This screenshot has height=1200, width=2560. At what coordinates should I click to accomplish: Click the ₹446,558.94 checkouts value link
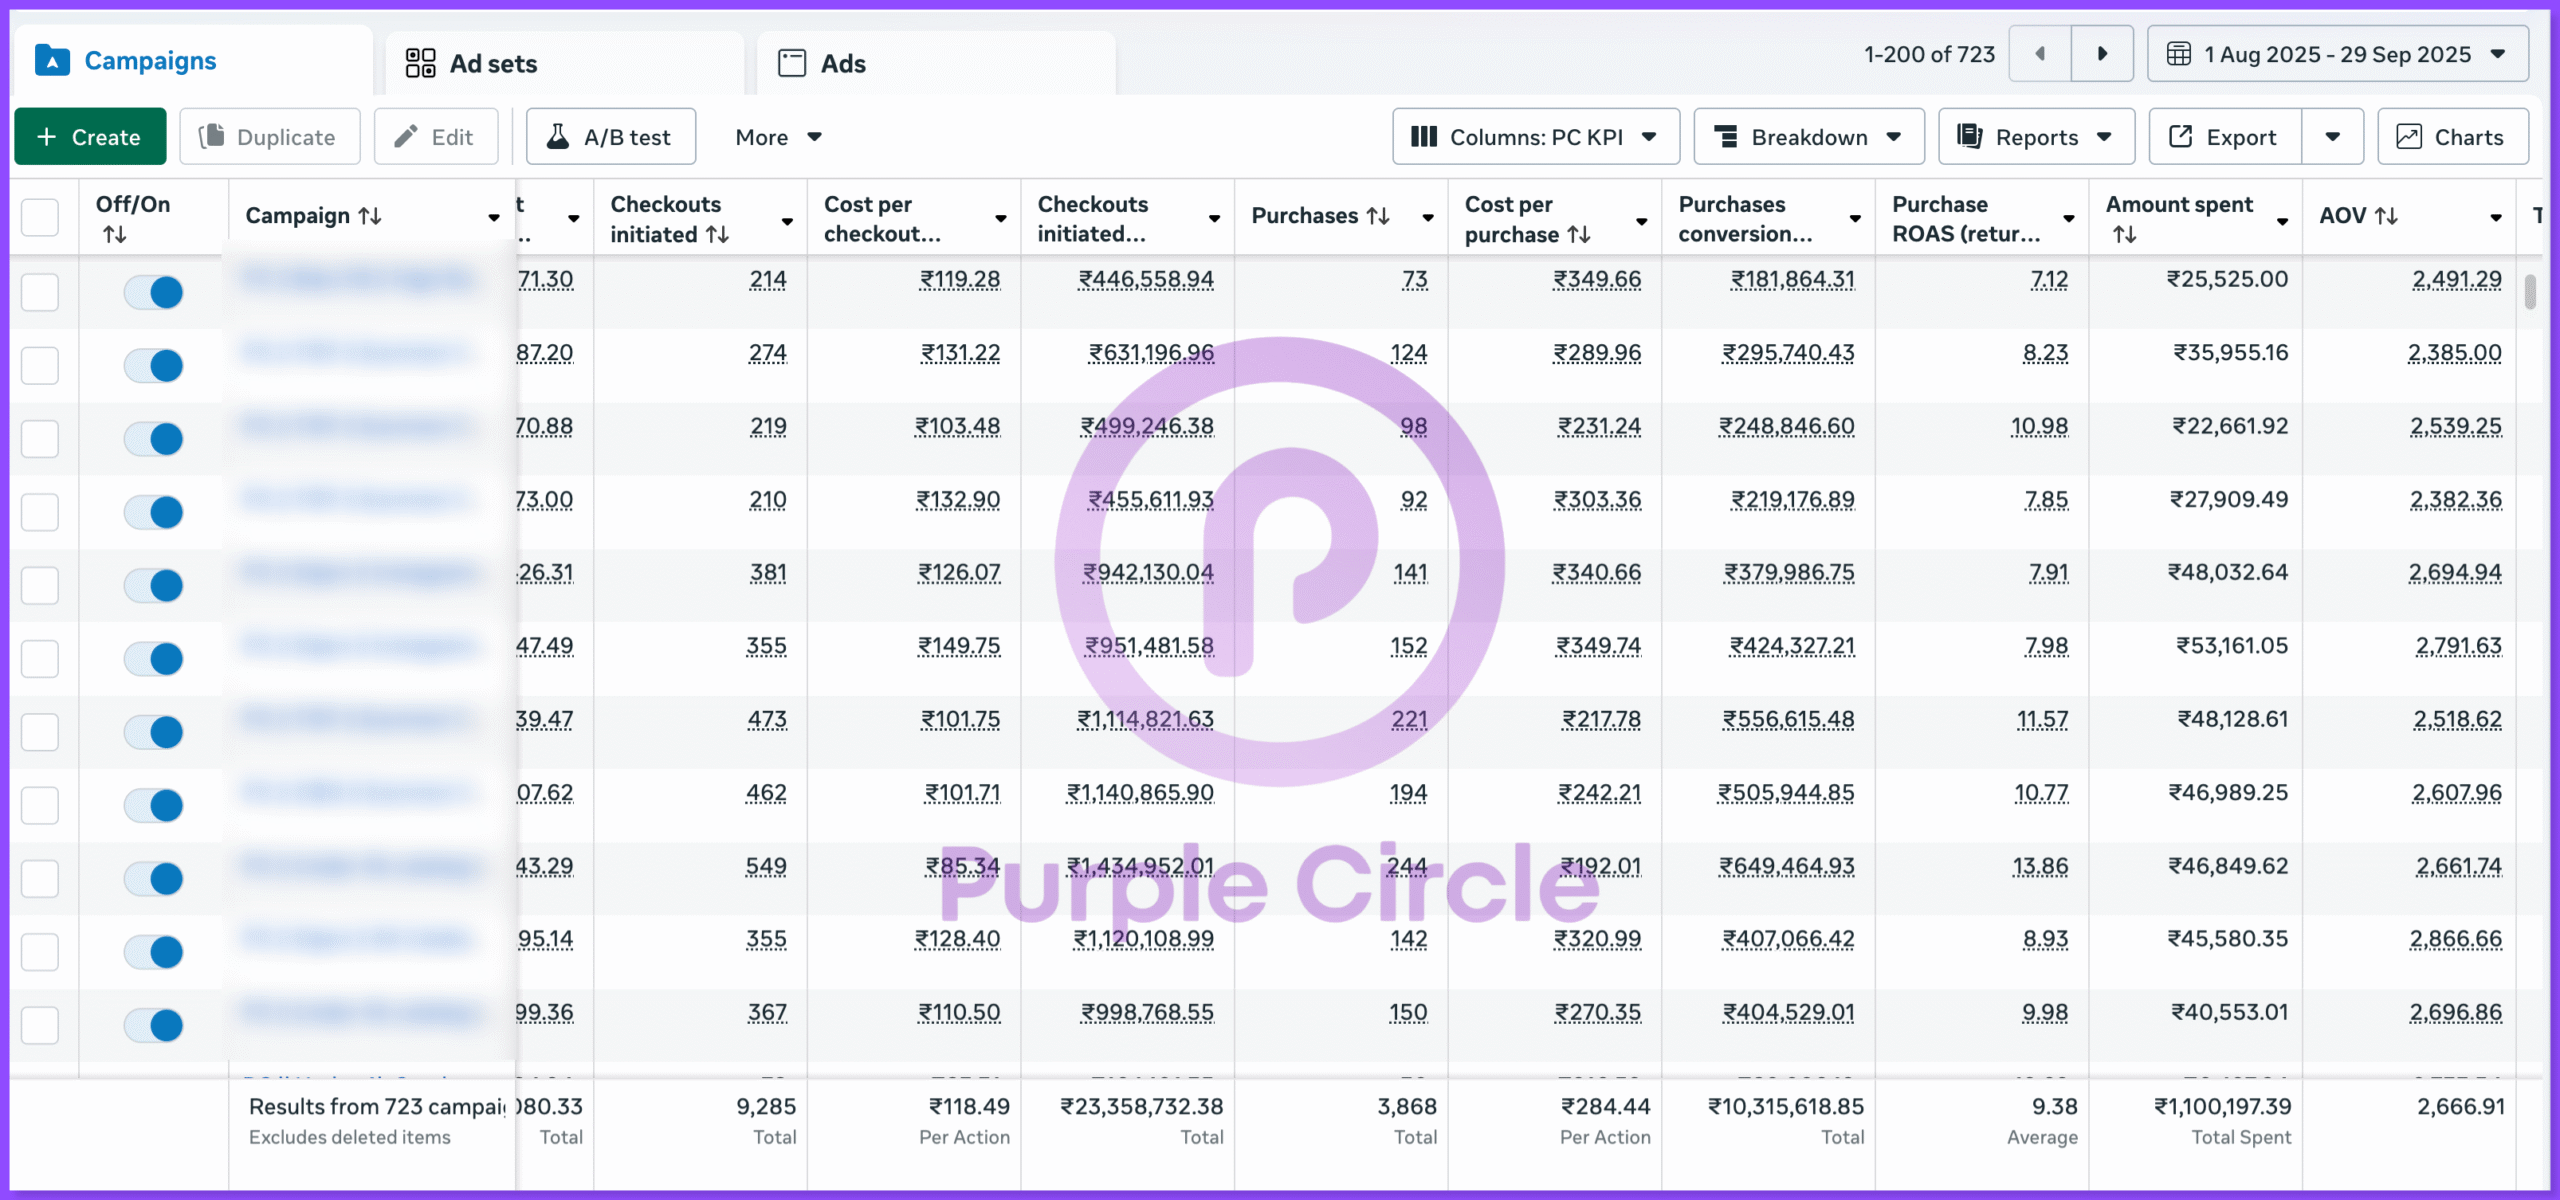(1146, 280)
